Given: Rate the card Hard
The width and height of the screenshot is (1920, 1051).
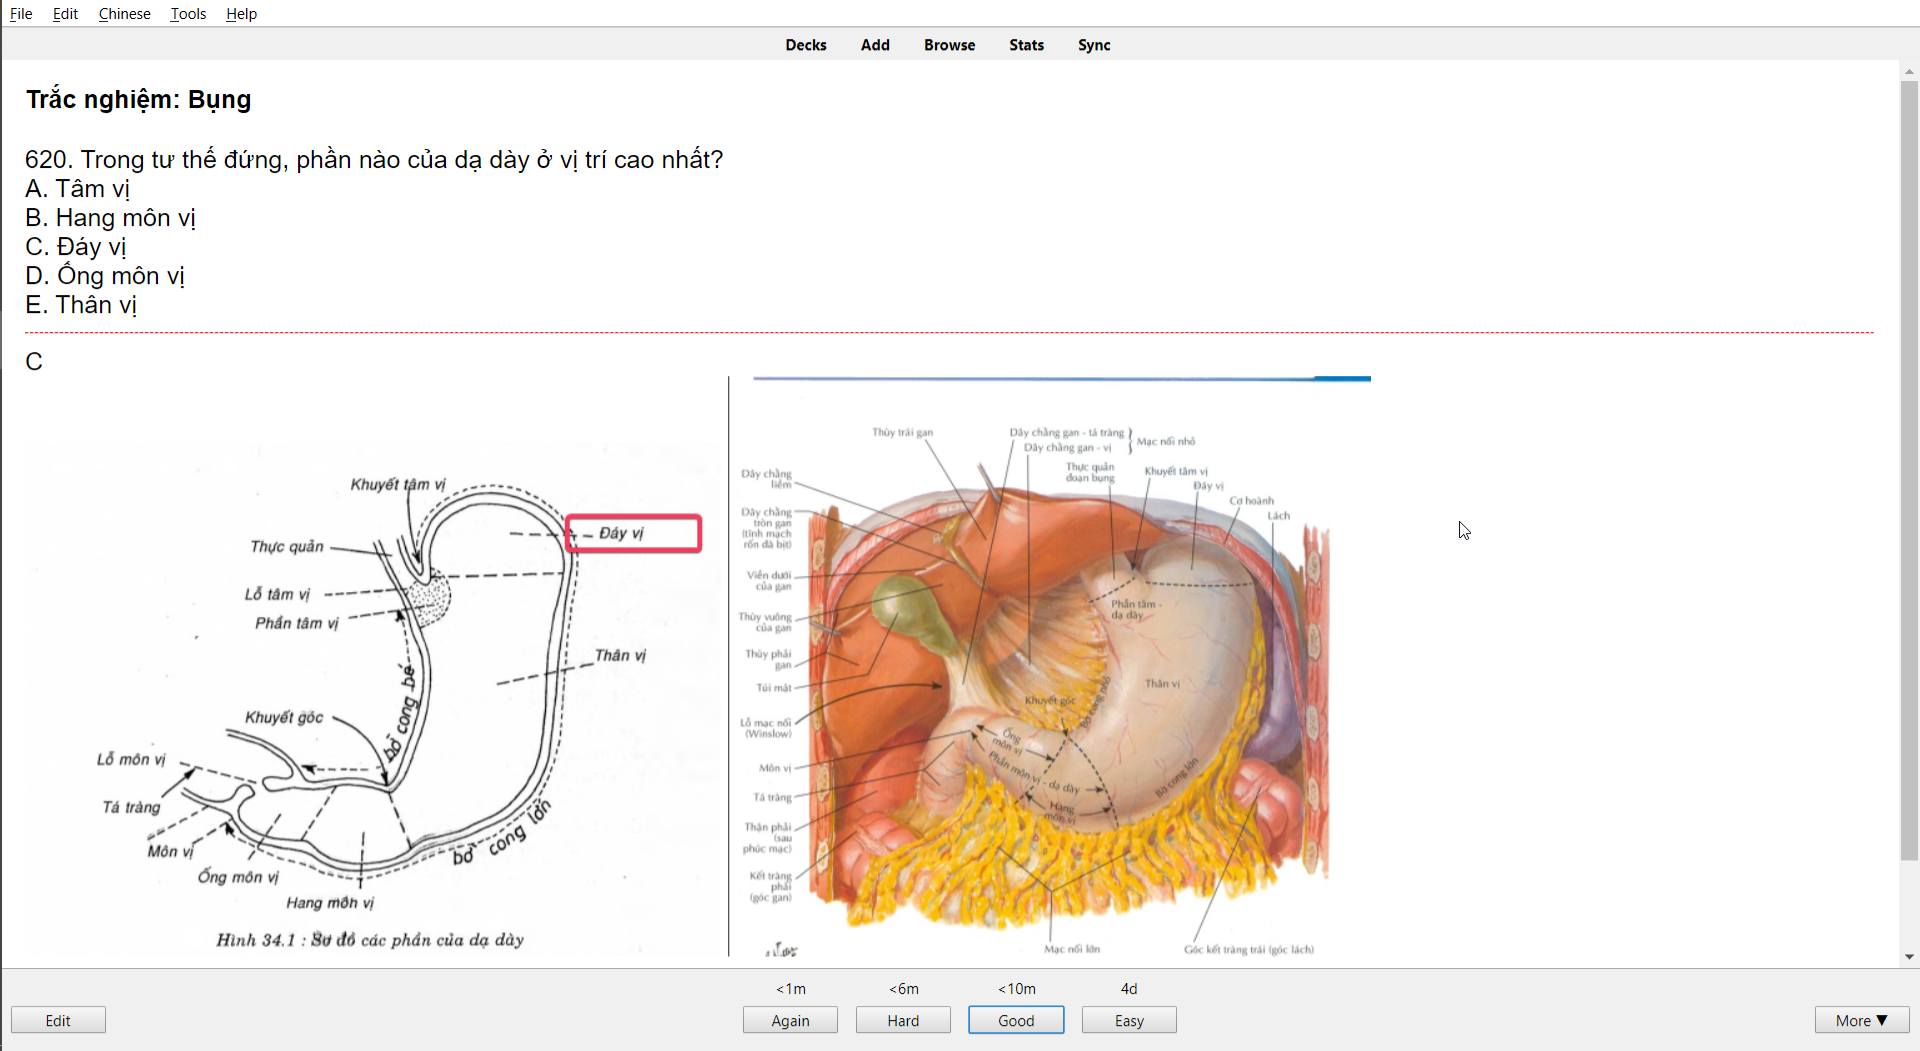Looking at the screenshot, I should point(903,1020).
